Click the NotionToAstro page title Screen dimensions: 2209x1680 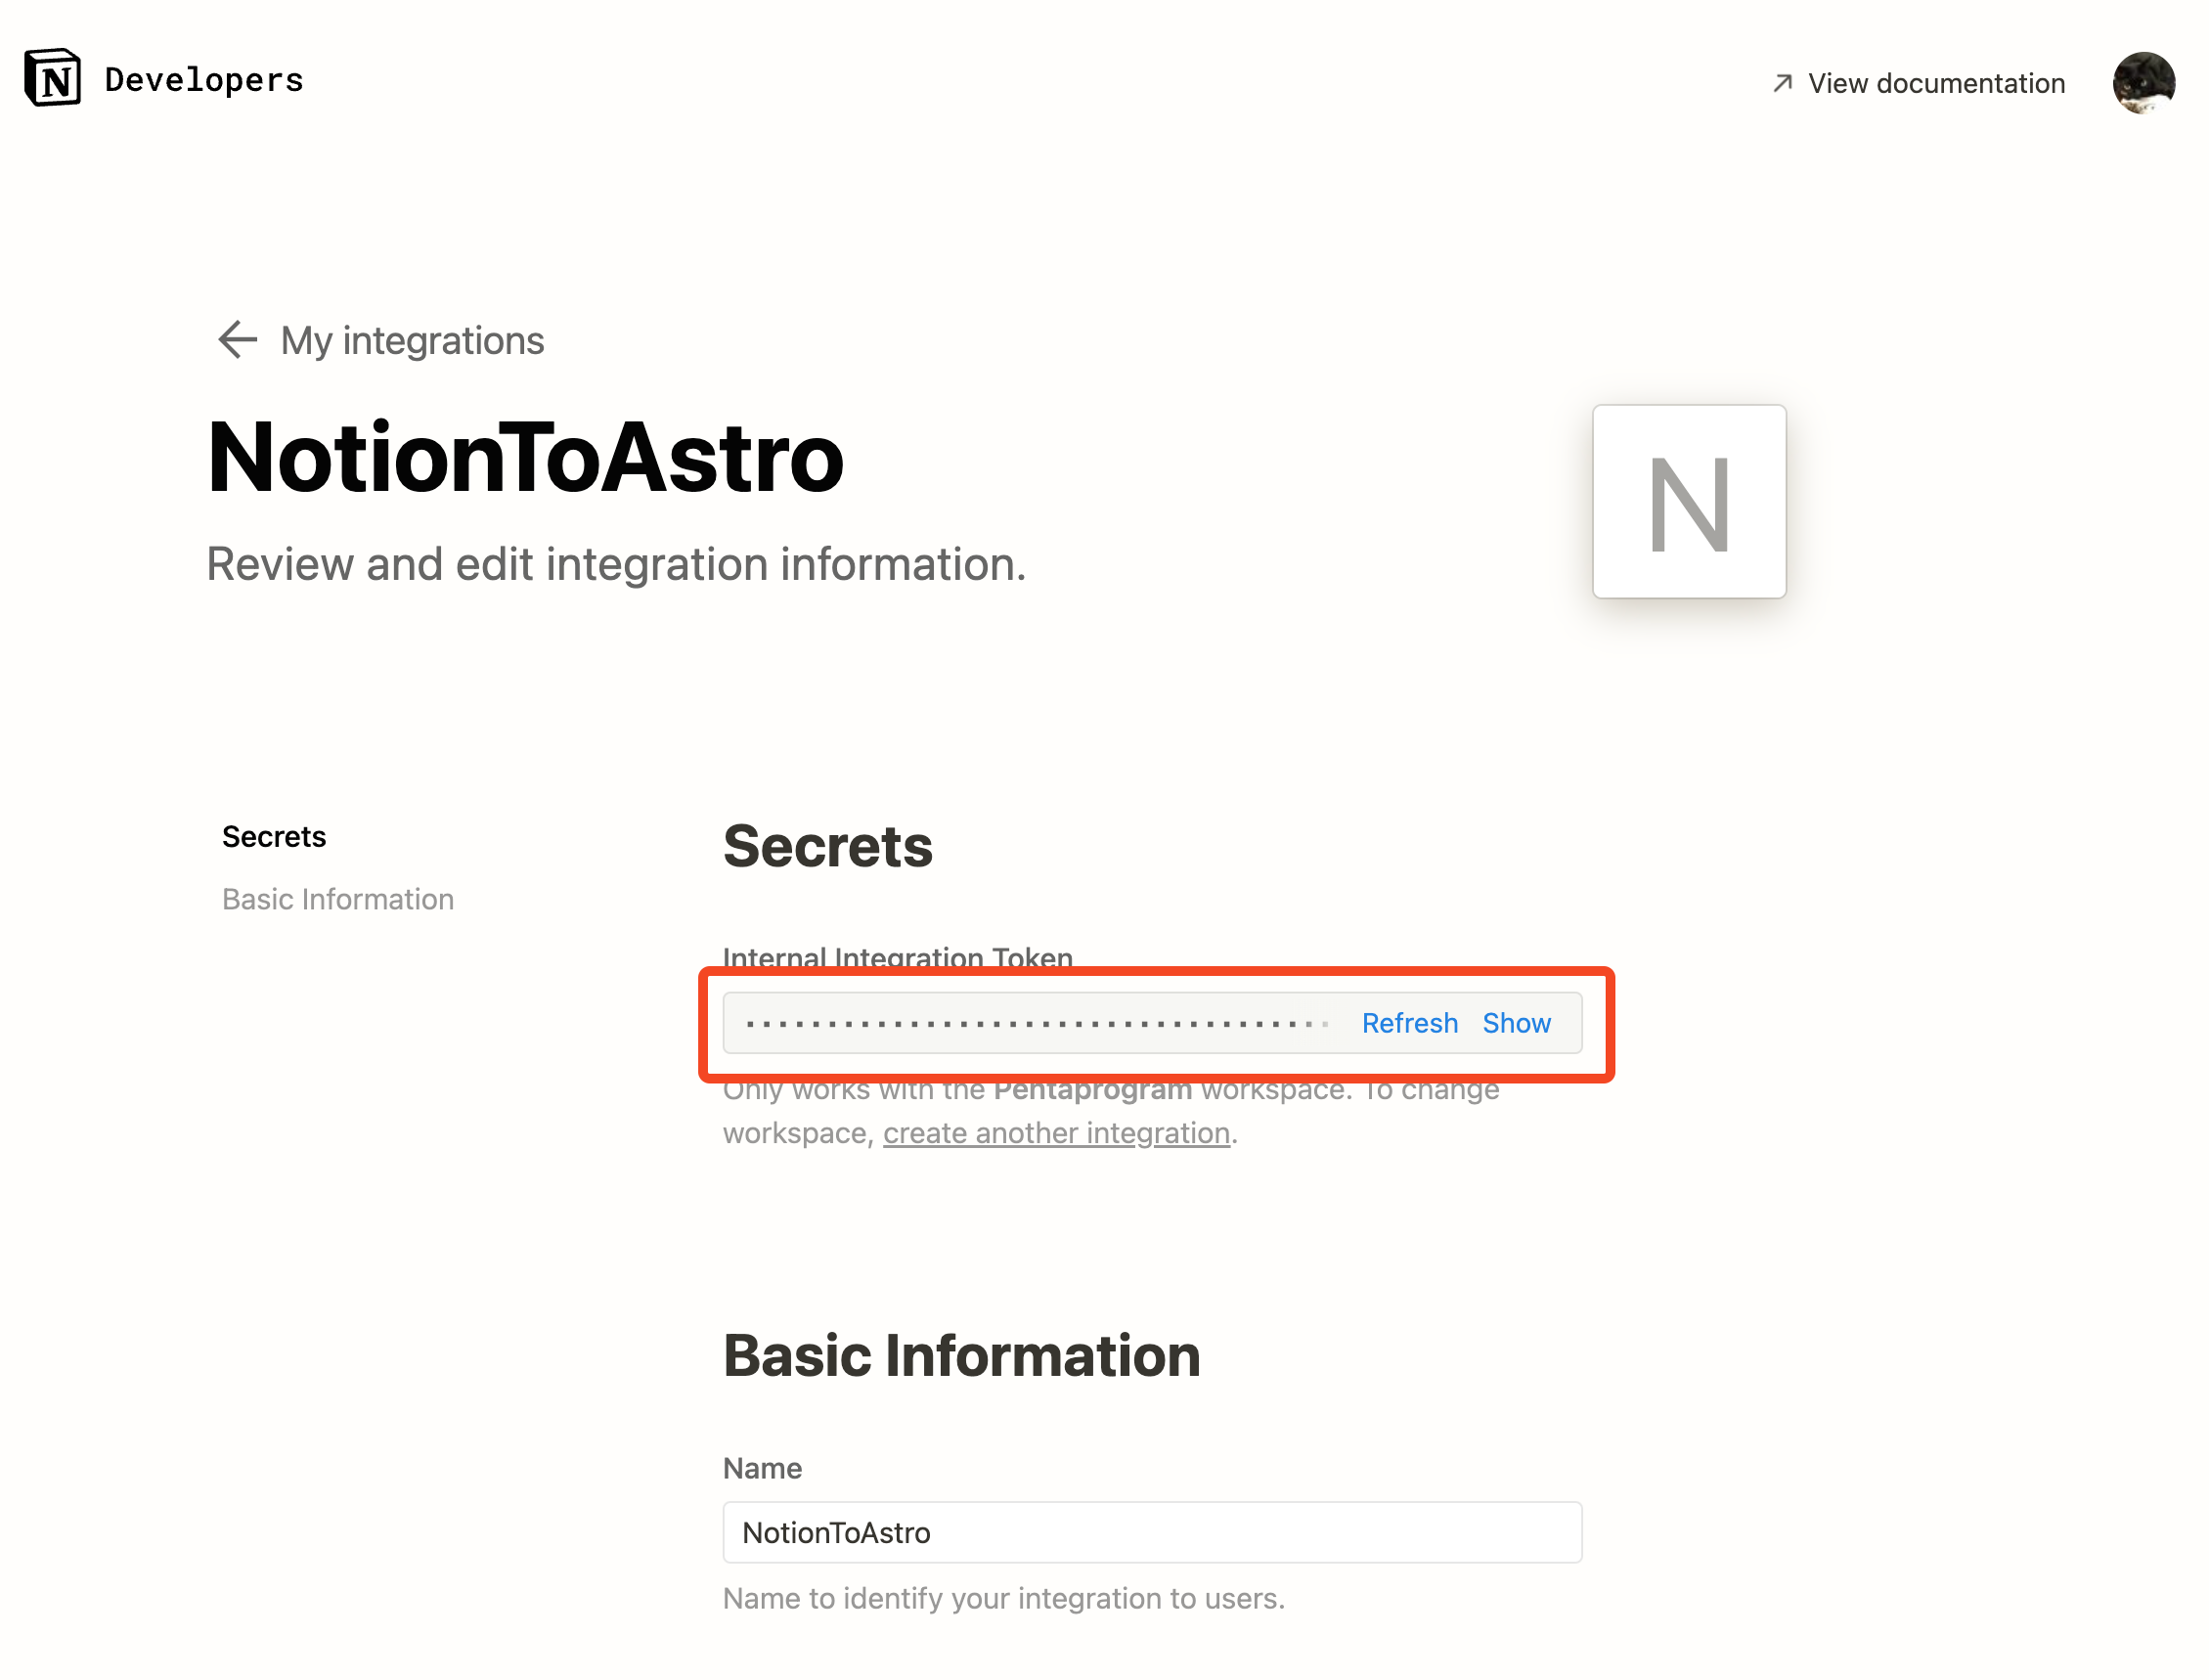525,457
